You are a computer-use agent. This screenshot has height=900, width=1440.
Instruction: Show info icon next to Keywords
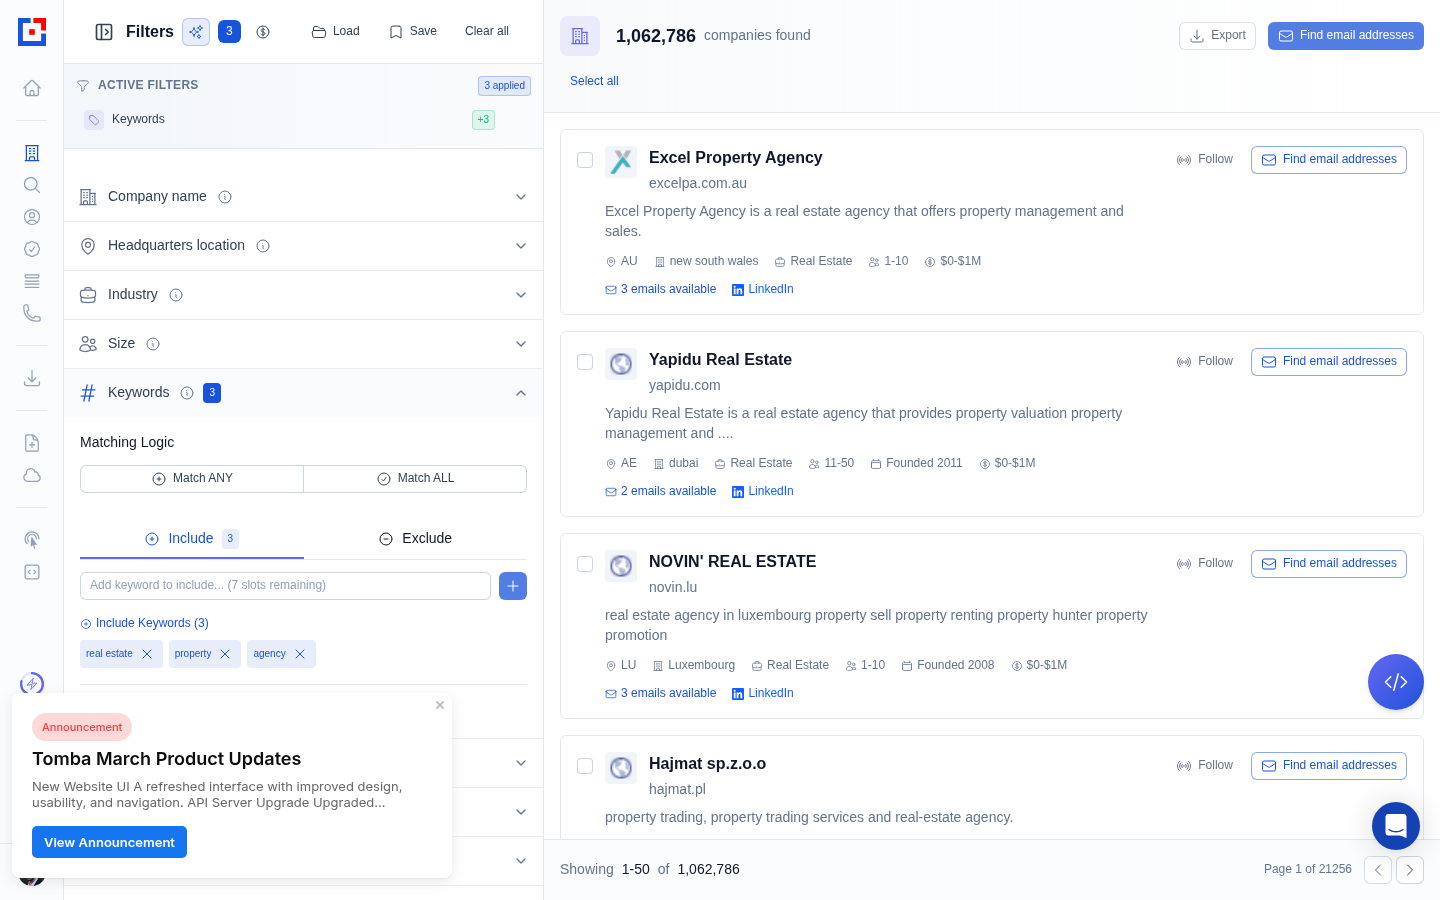187,393
